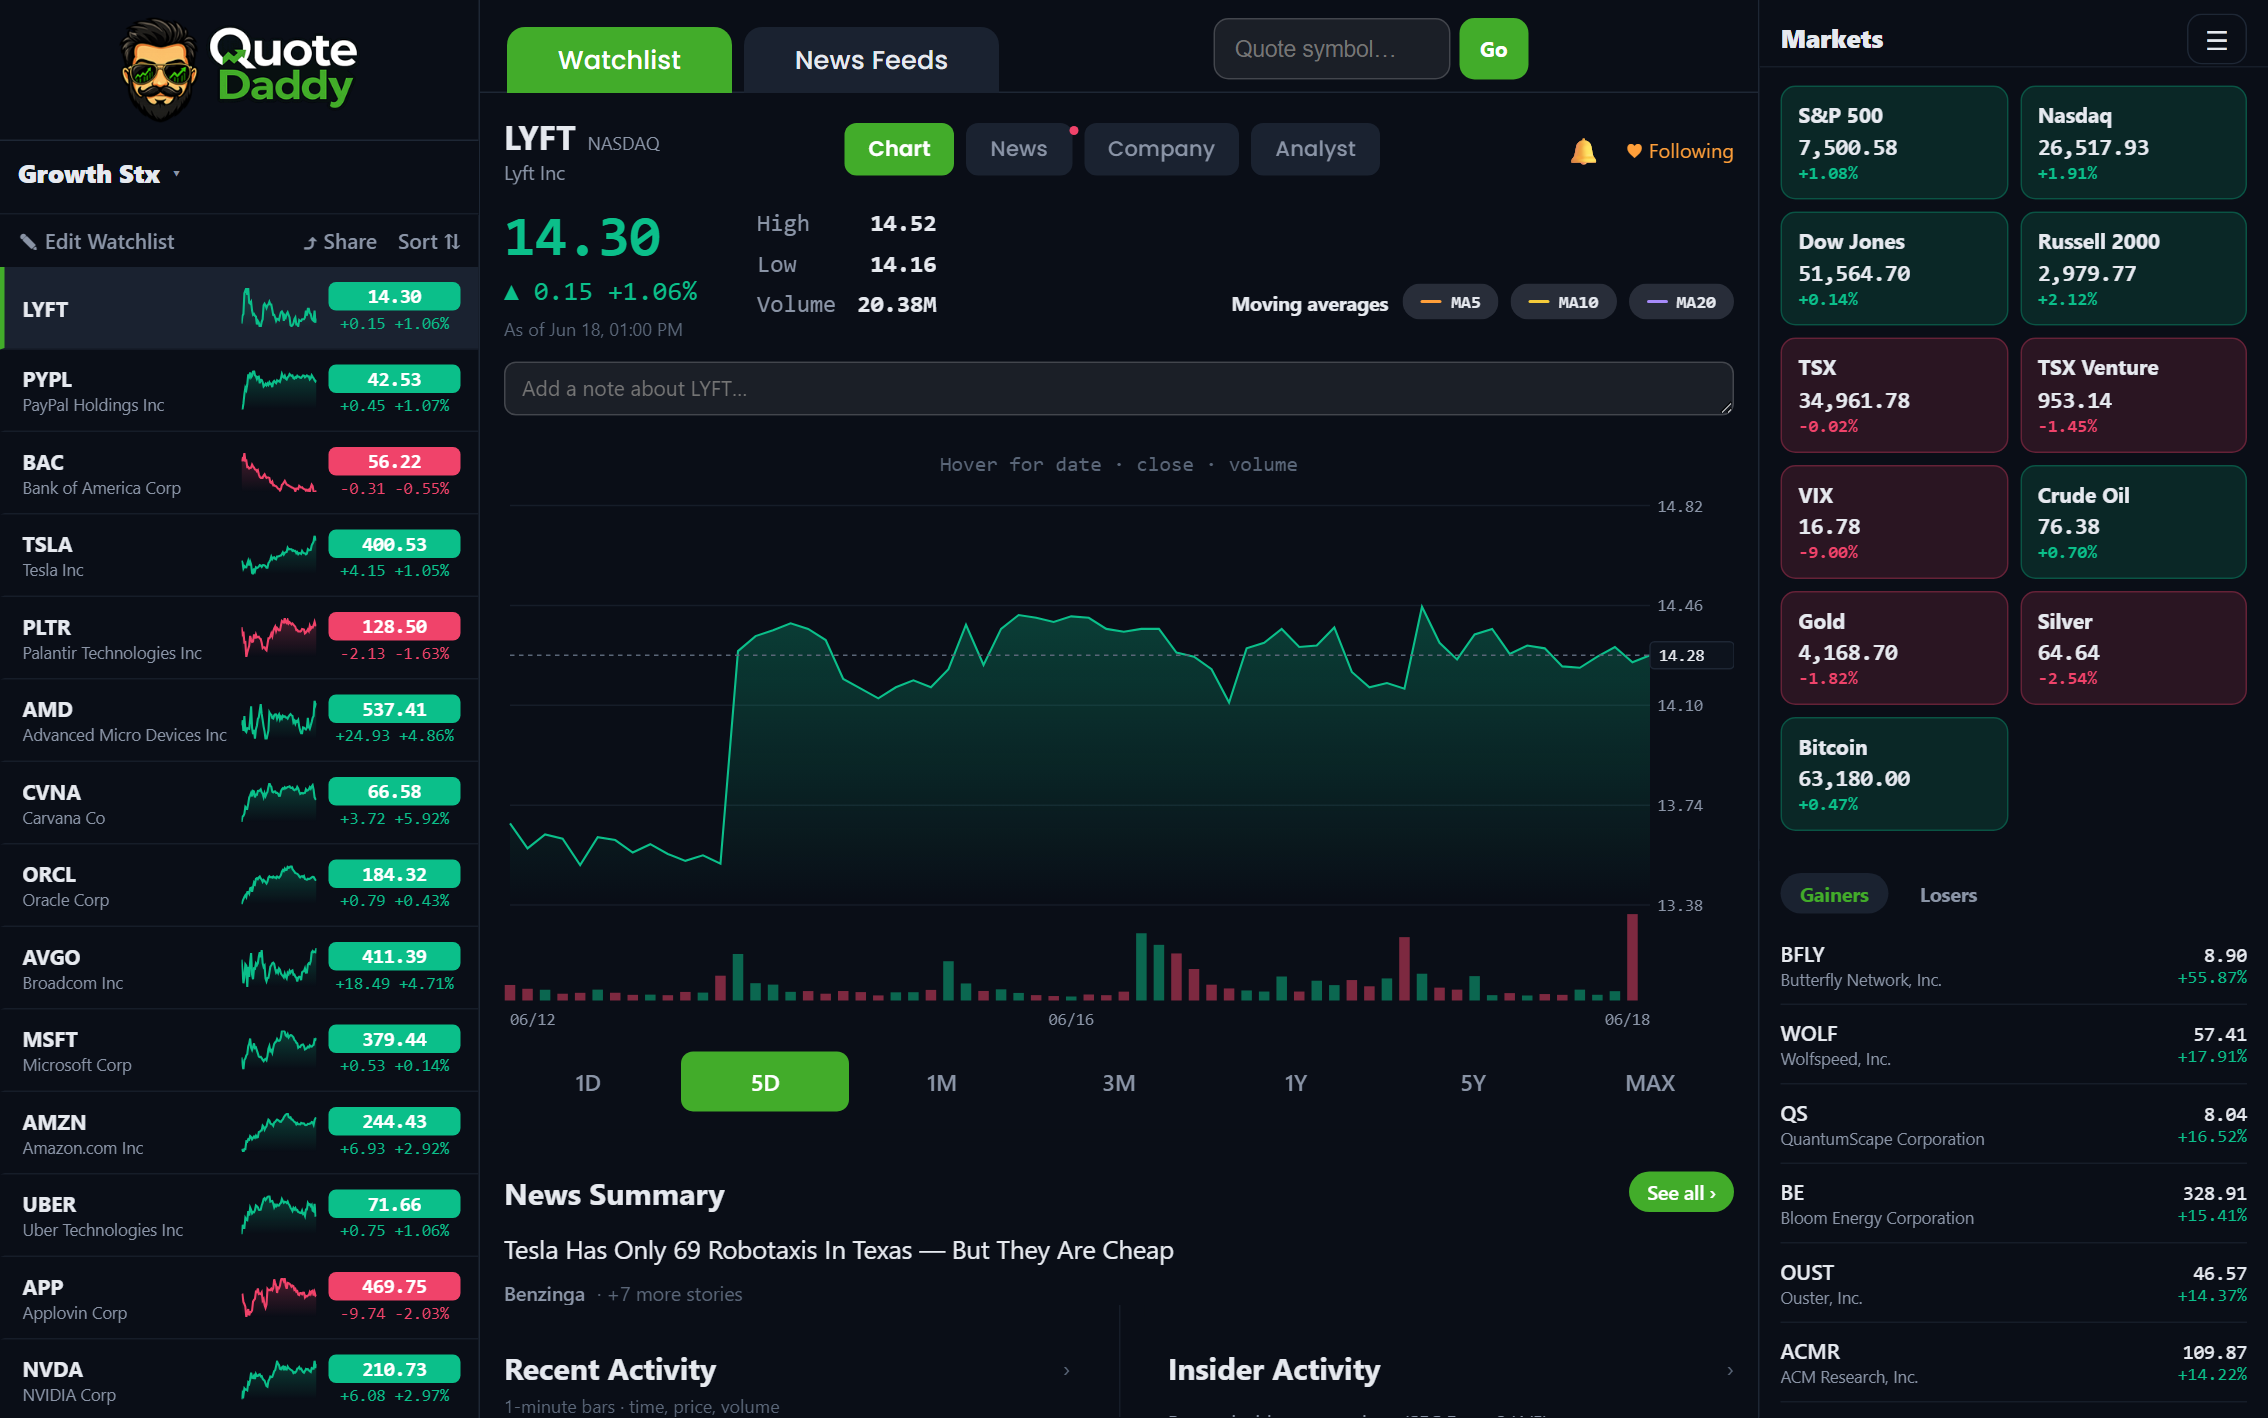Toggle the MA5 moving average
This screenshot has height=1418, width=2268.
click(1450, 302)
